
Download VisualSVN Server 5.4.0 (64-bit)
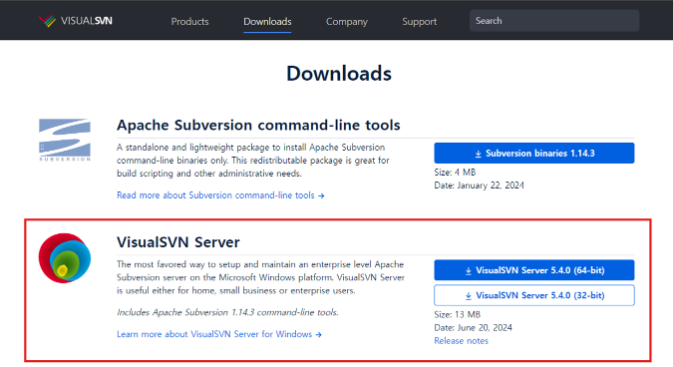coord(534,270)
